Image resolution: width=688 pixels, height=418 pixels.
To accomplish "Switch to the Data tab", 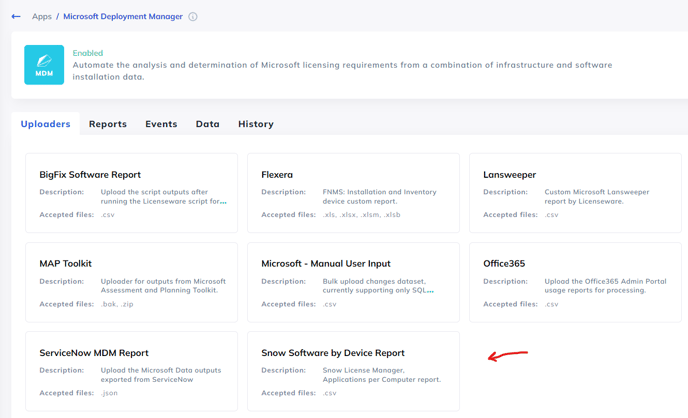I will click(208, 124).
